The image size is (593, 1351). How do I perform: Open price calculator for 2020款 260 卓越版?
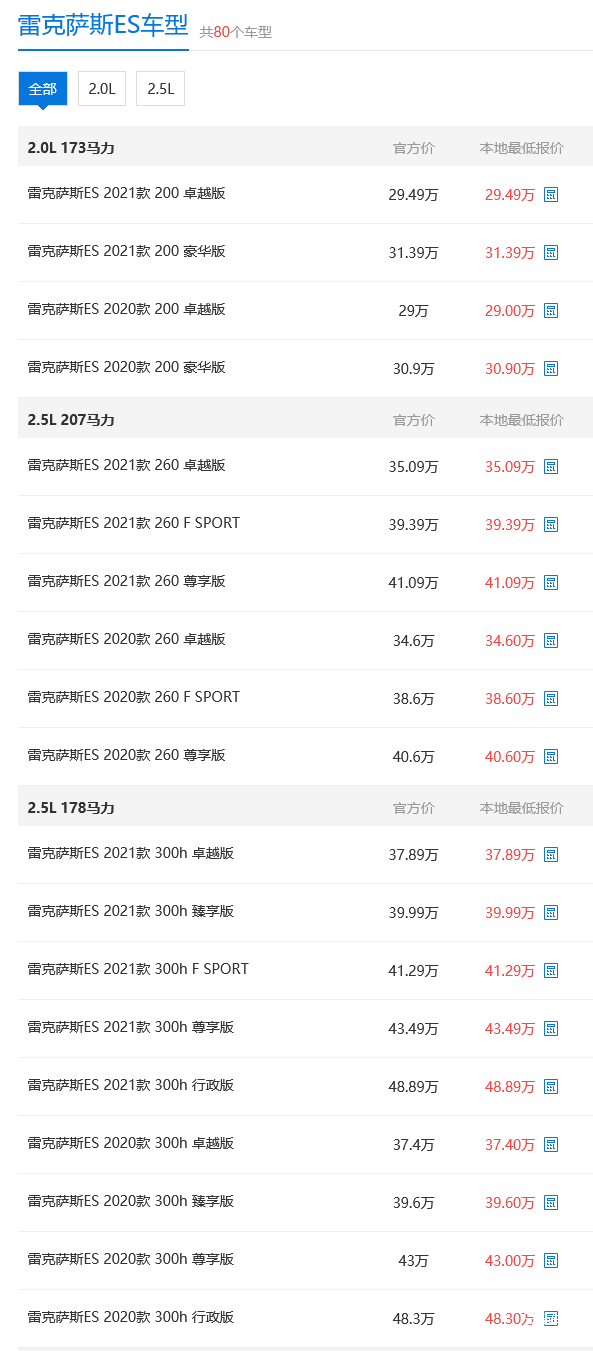(551, 640)
